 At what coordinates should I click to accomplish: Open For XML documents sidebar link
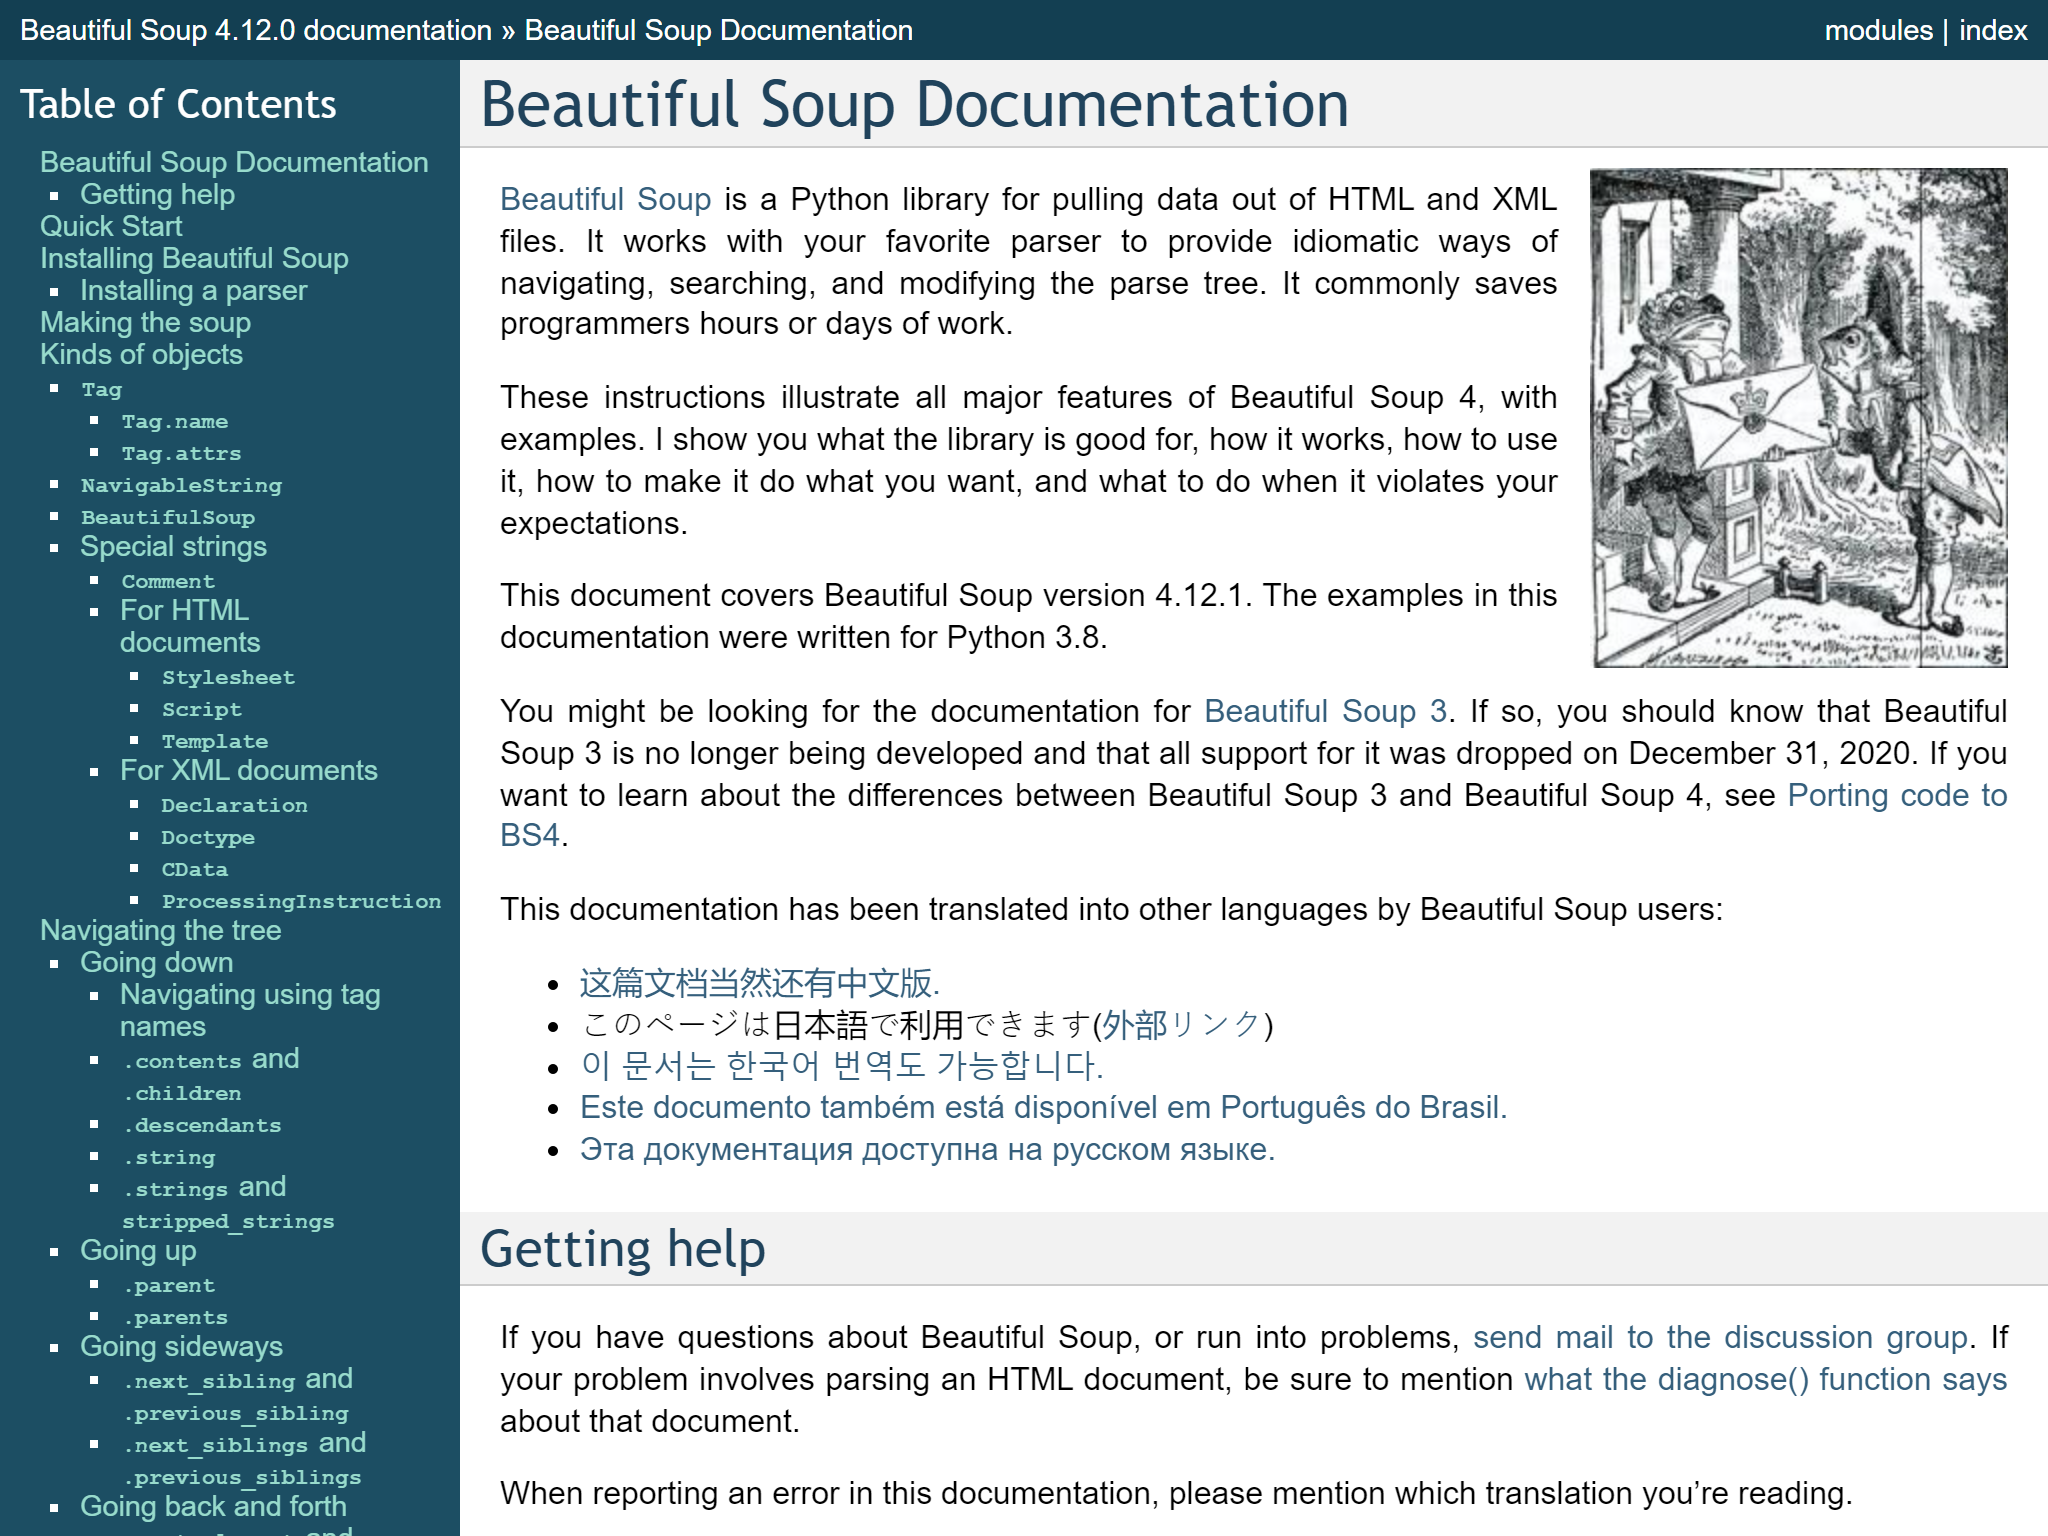(x=248, y=770)
